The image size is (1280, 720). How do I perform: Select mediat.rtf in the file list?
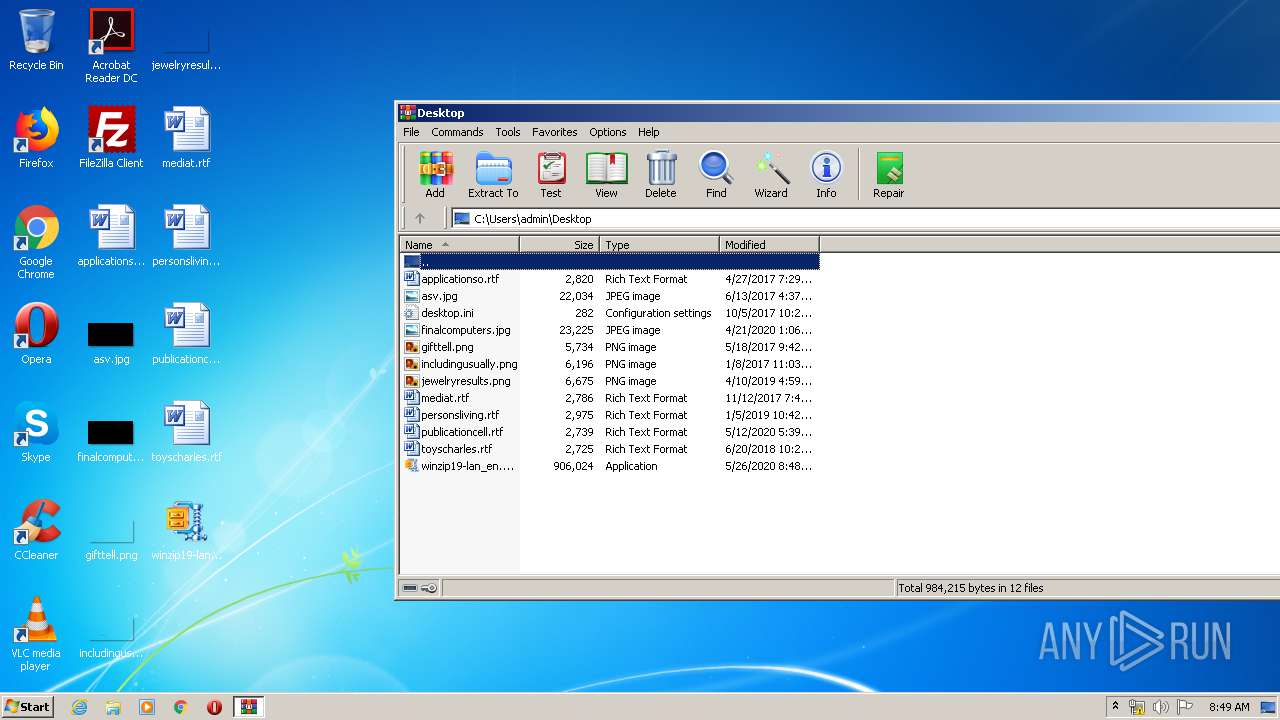coord(610,398)
